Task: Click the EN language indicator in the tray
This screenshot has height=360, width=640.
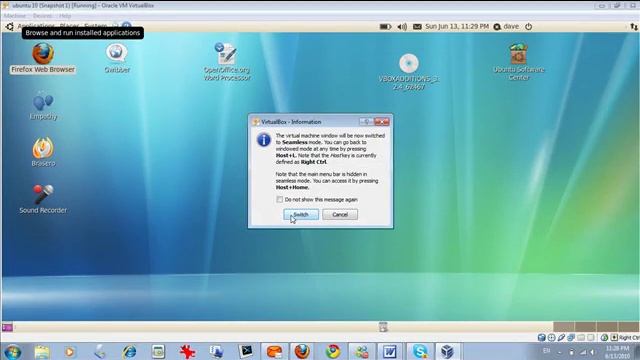Action: click(x=547, y=351)
